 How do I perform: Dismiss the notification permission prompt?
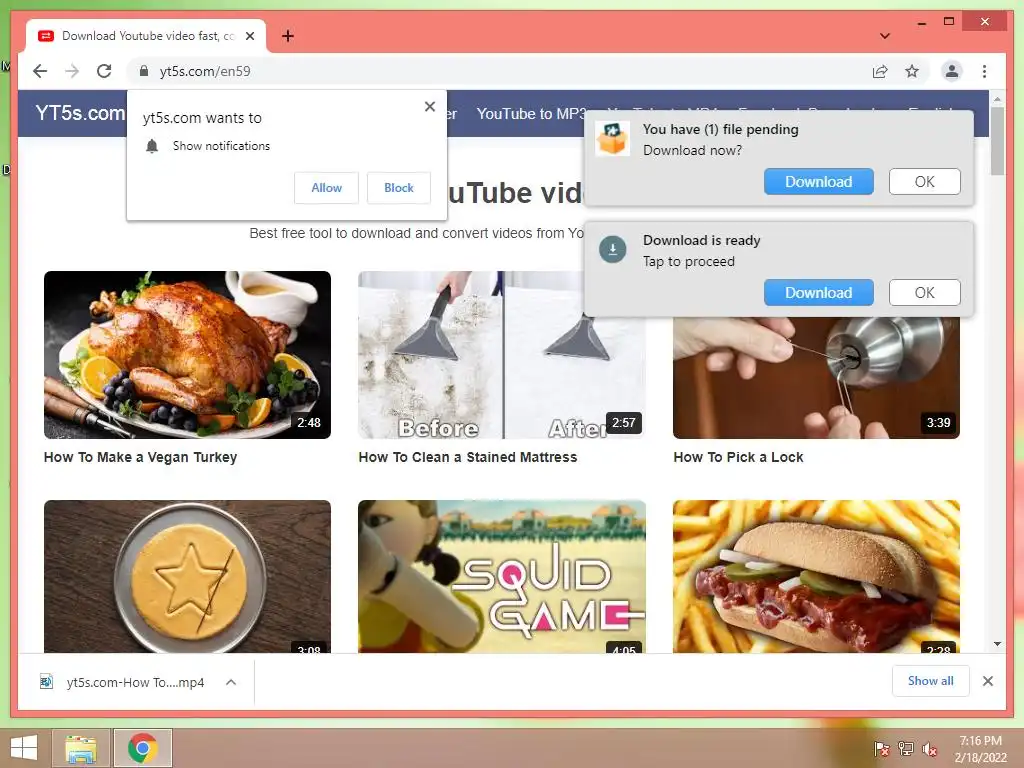click(430, 106)
